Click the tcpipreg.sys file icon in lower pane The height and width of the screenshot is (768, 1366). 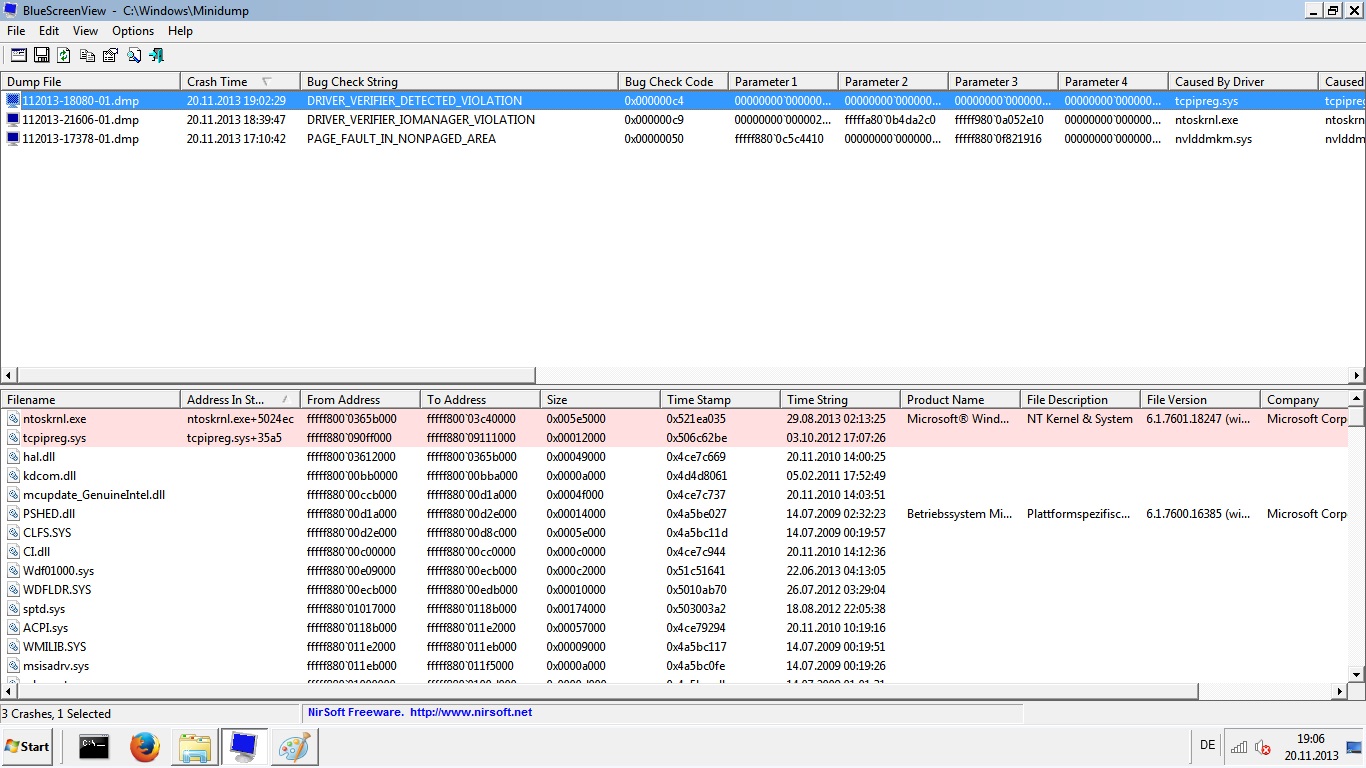point(14,438)
